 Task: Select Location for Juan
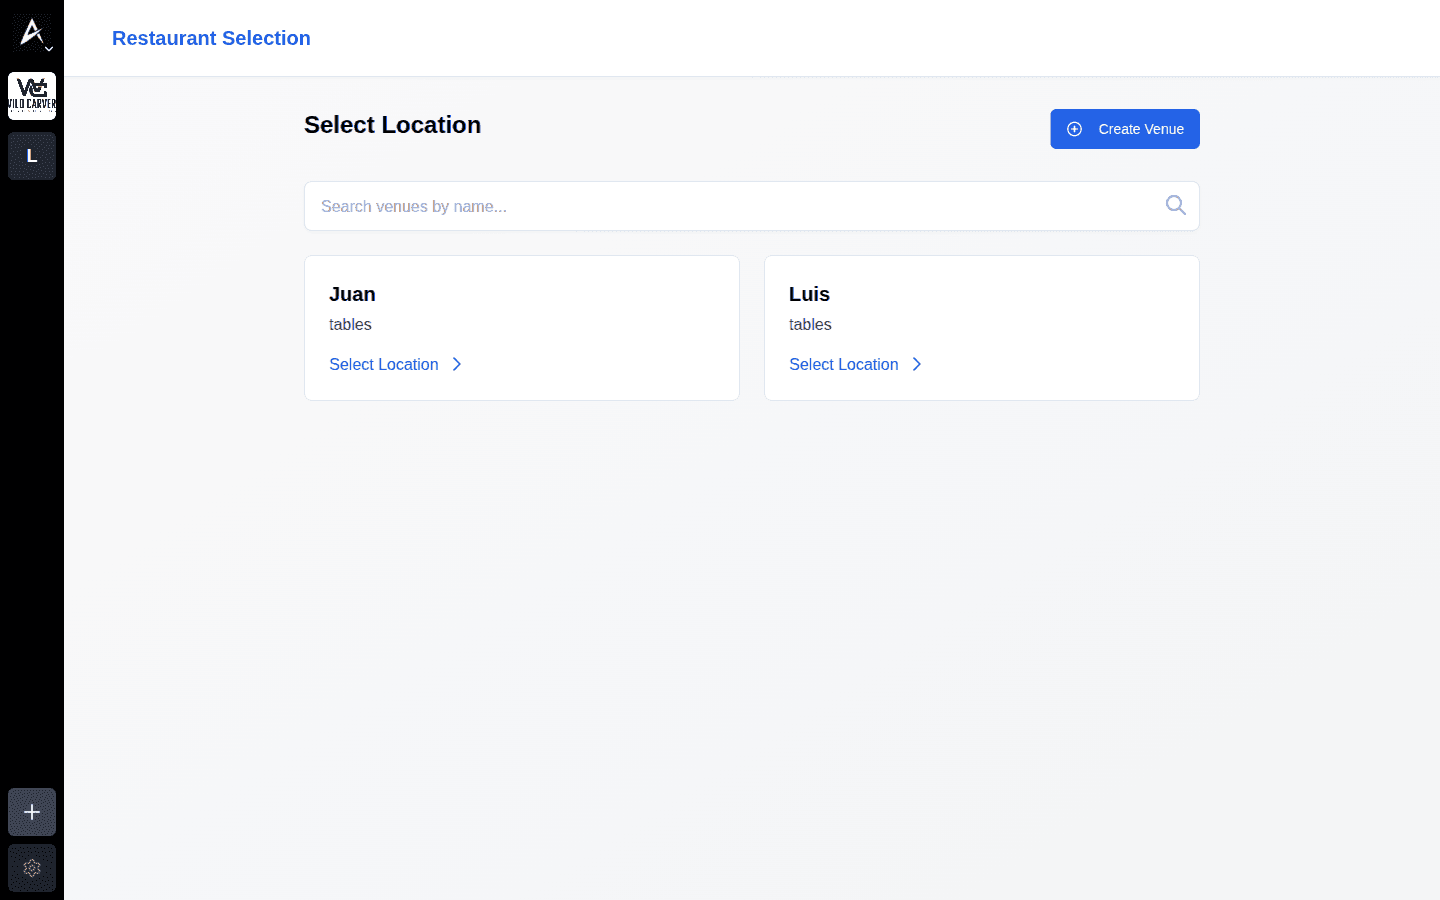pos(384,364)
